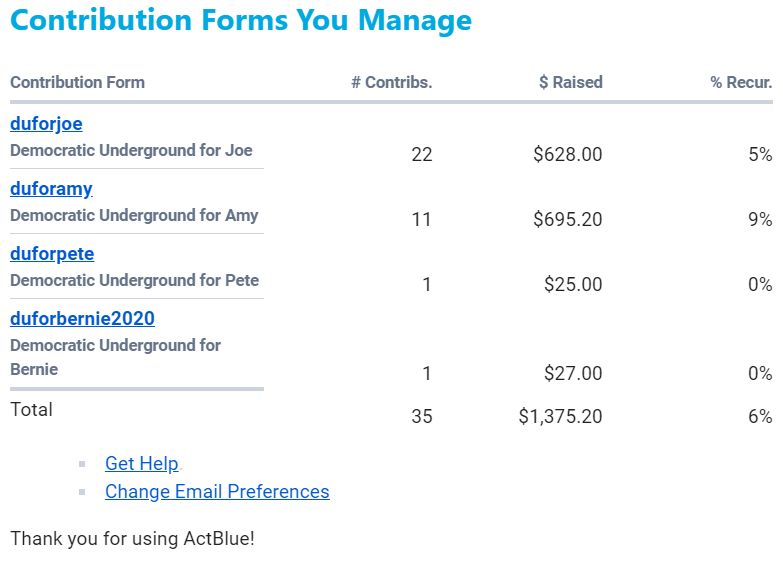Viewport: 783px width, 561px height.
Task: Click the Total row label
Action: [x=31, y=409]
